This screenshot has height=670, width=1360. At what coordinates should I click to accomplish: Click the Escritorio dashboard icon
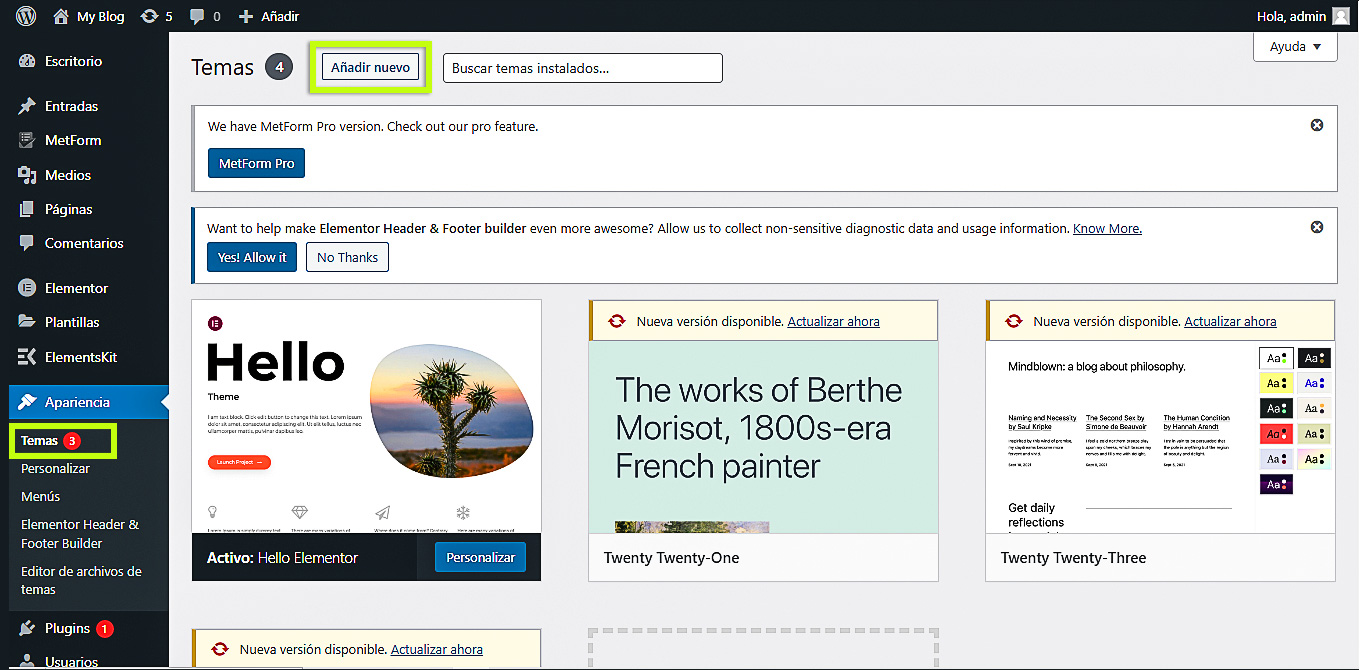(27, 61)
